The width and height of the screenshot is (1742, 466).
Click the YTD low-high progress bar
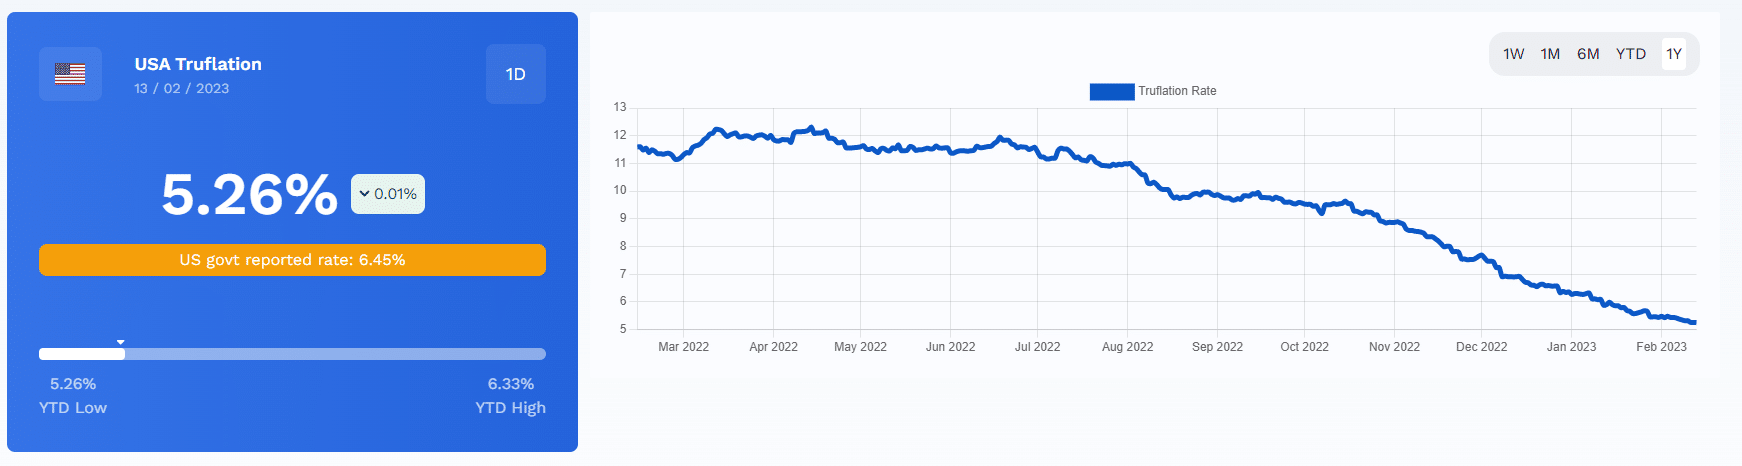tap(292, 354)
